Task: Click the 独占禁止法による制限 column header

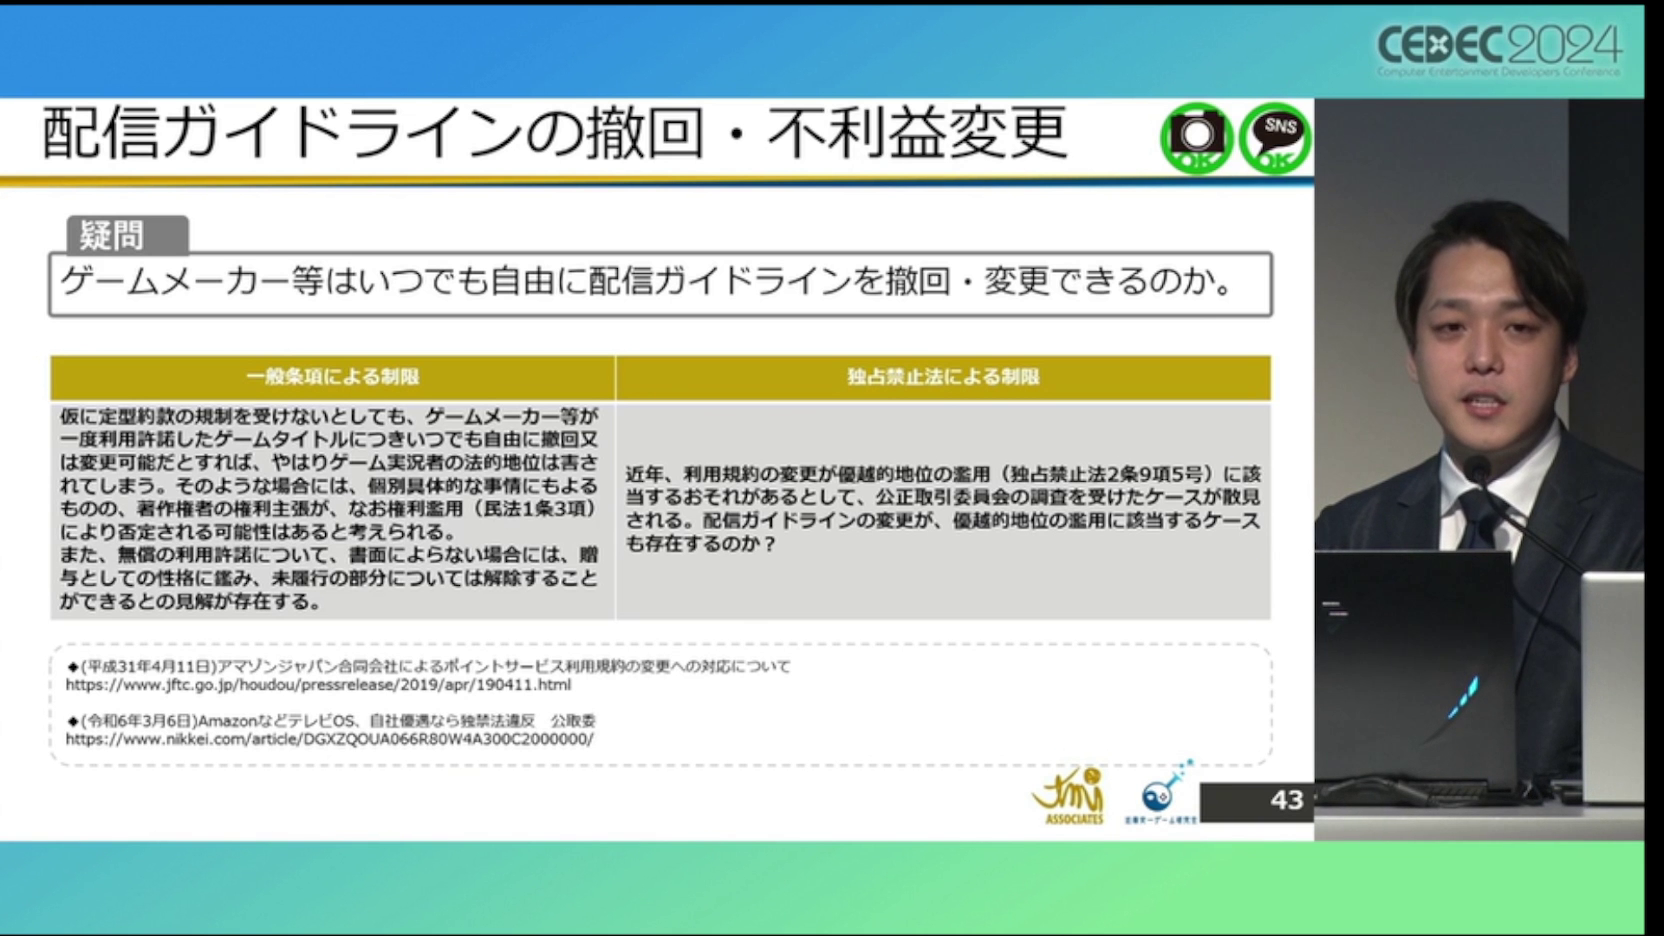Action: pyautogui.click(x=943, y=377)
